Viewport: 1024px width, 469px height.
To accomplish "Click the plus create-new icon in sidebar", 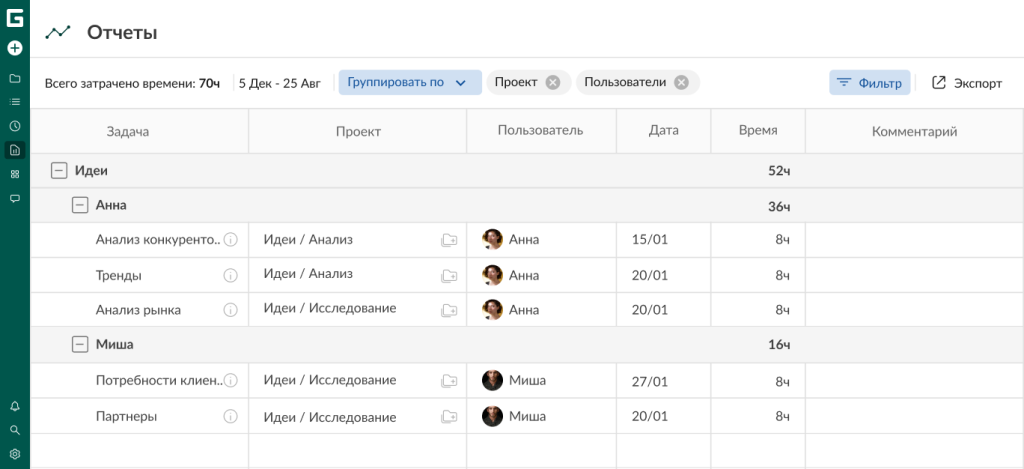I will (14, 48).
